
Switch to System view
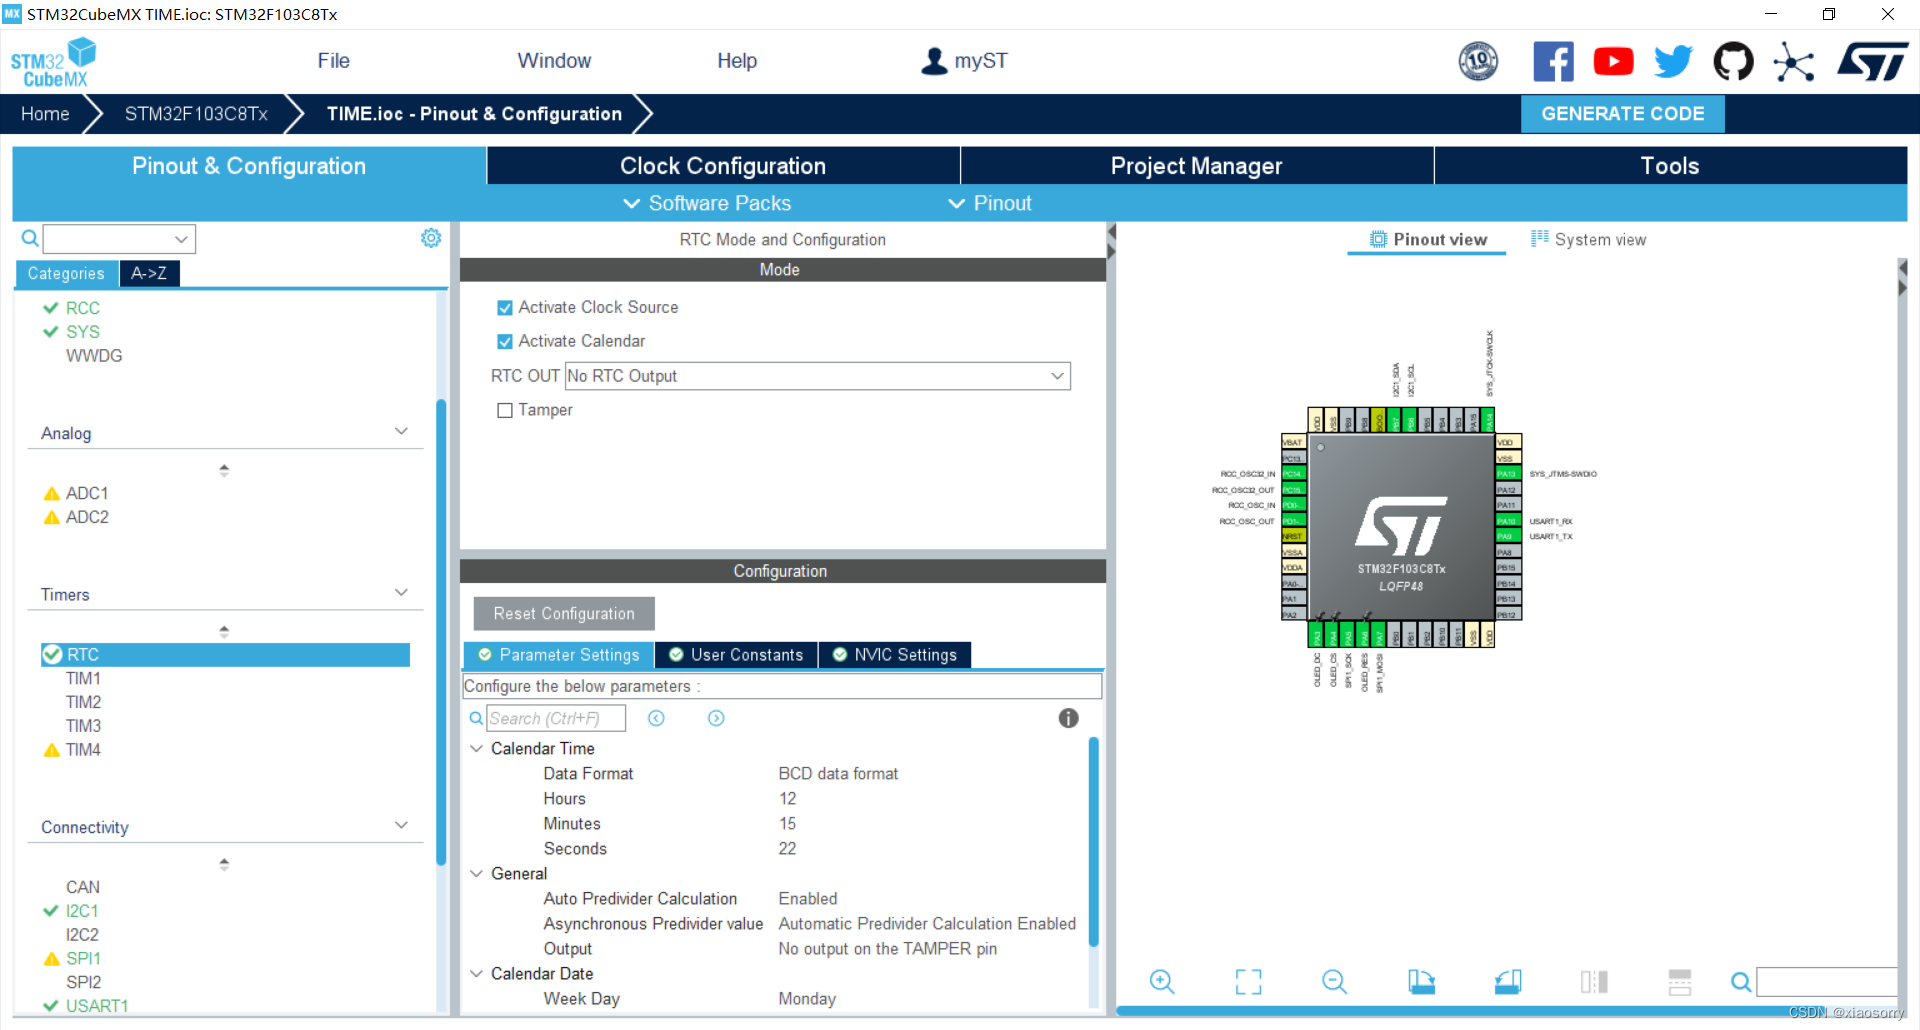pyautogui.click(x=1588, y=239)
